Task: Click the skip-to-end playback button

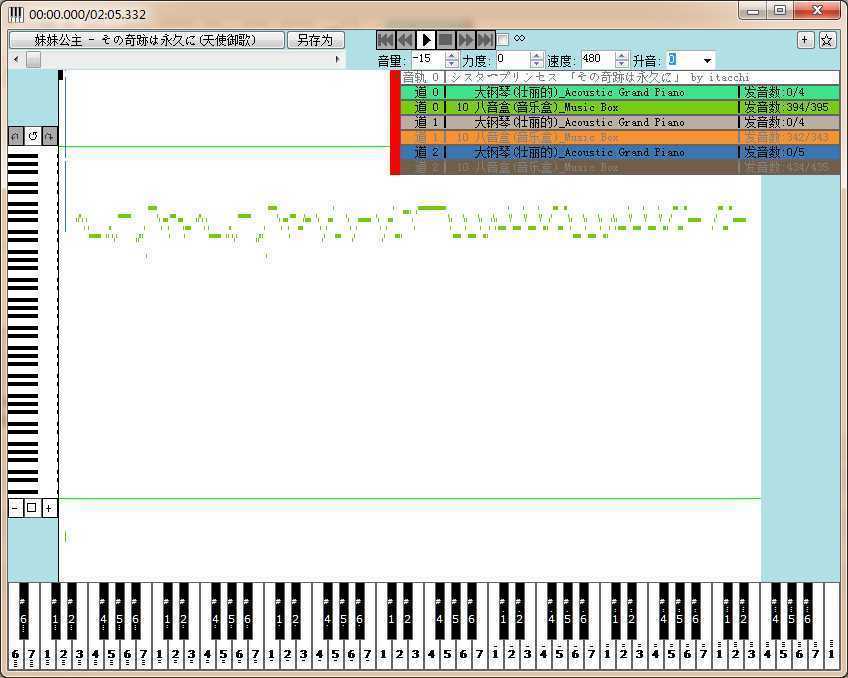Action: [485, 39]
